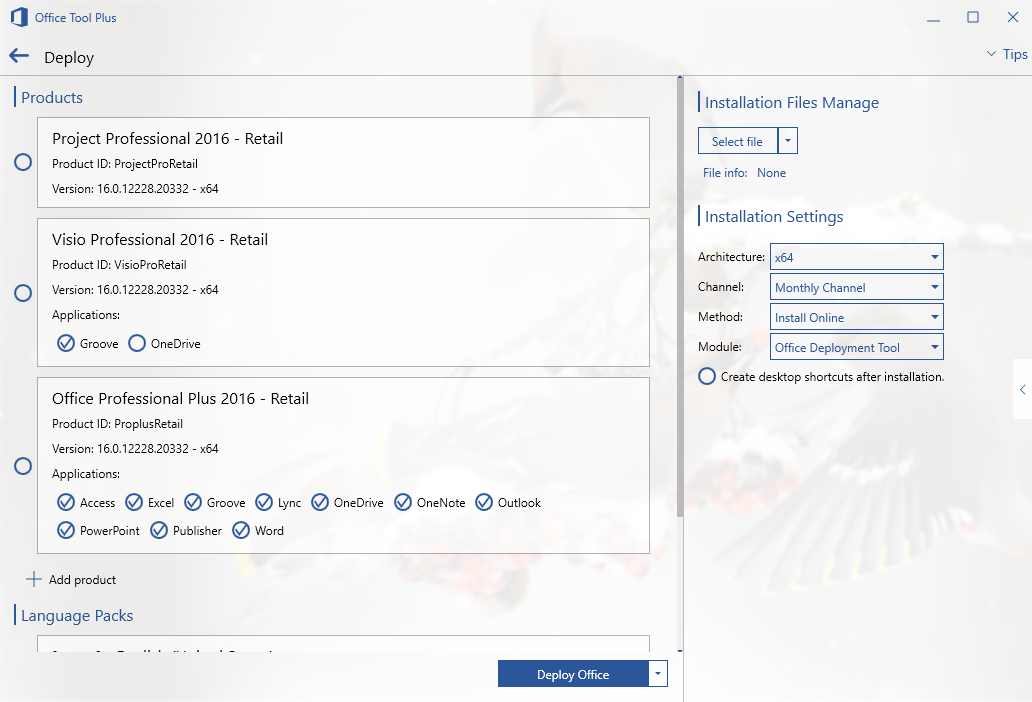Open the Channel dropdown showing Monthly Channel
Screen dimensions: 1032x702
[856, 287]
